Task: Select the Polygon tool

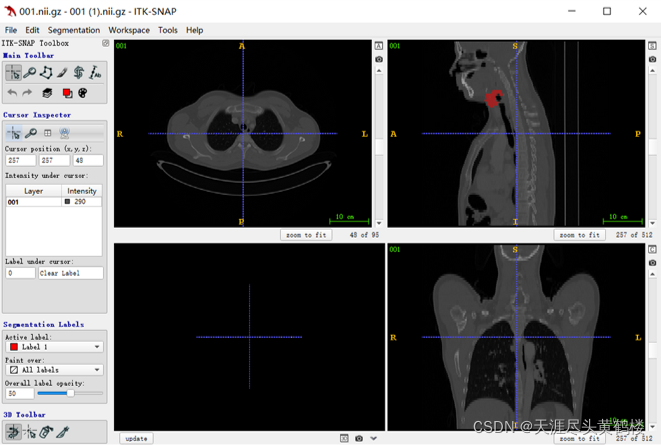Action: tap(46, 72)
